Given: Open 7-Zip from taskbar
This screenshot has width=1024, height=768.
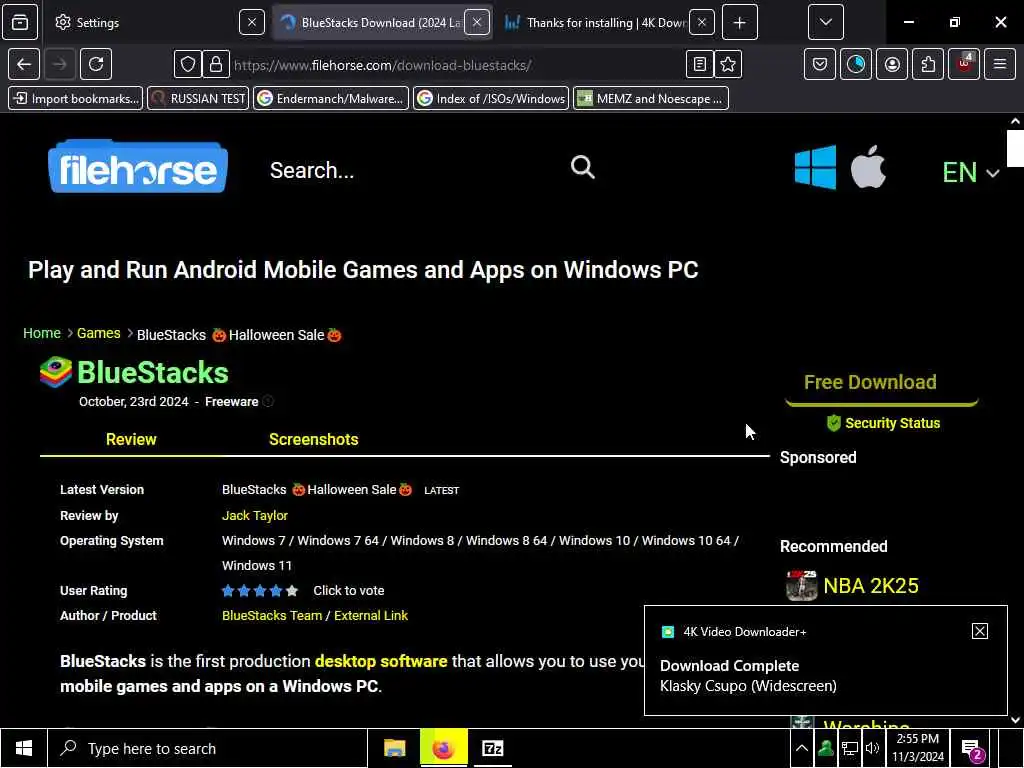Looking at the screenshot, I should pos(492,748).
